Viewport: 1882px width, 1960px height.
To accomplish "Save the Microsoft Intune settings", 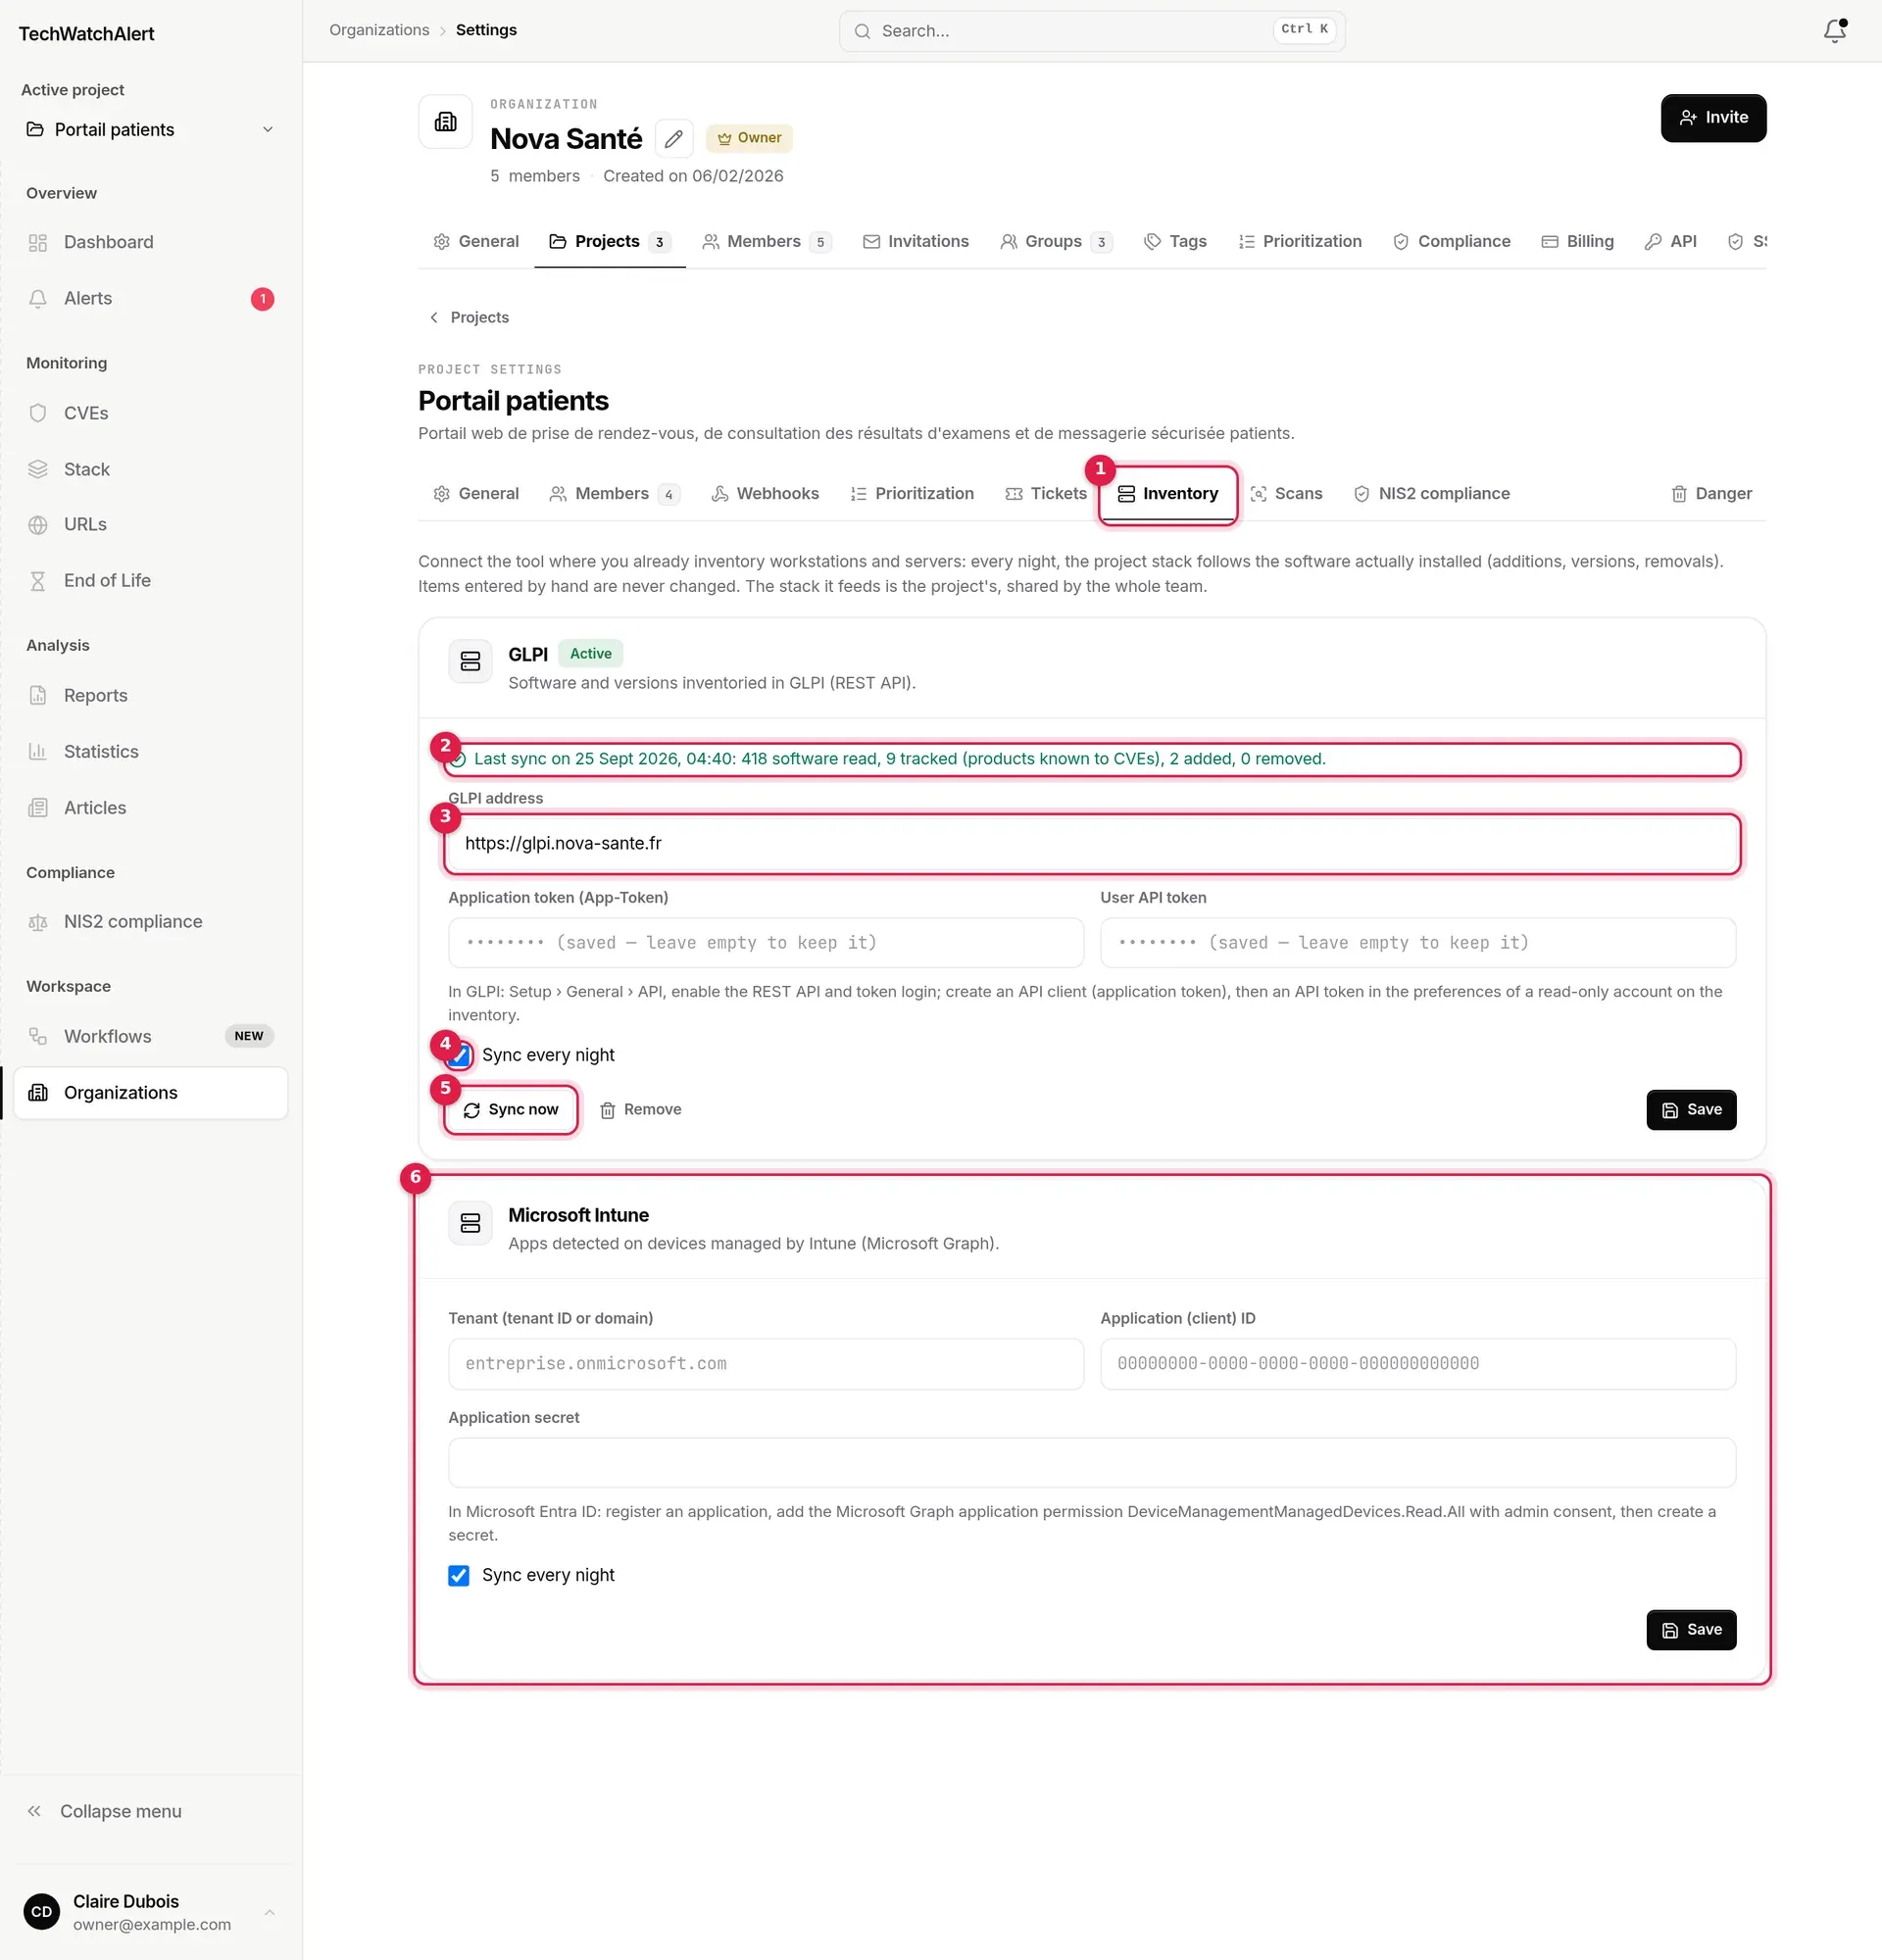I will coord(1691,1630).
